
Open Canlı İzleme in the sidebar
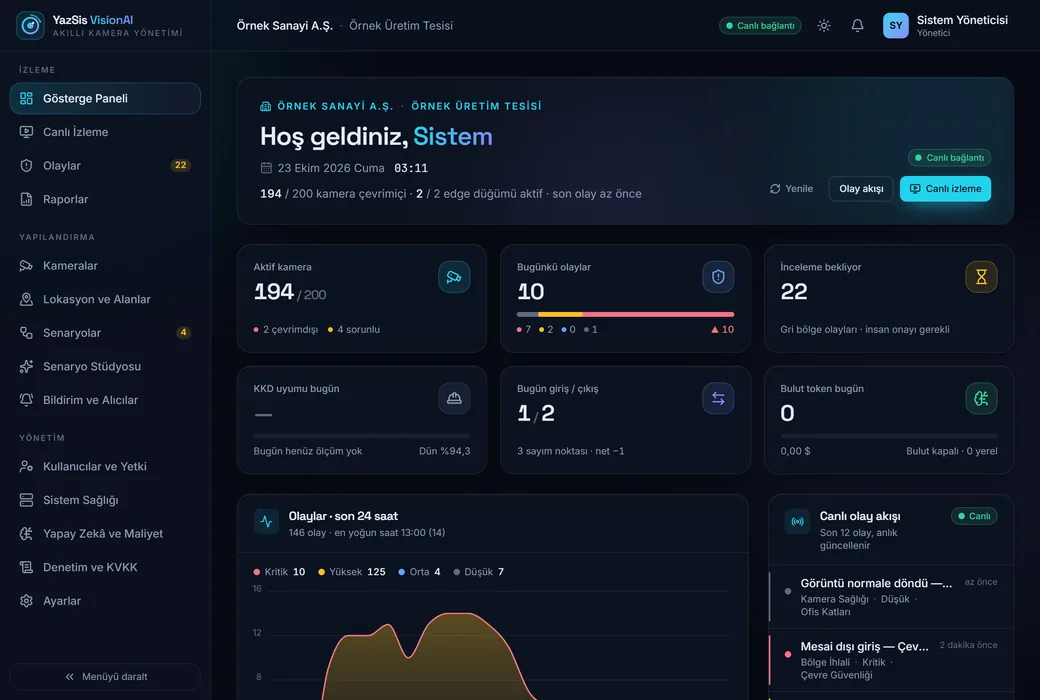tap(105, 132)
